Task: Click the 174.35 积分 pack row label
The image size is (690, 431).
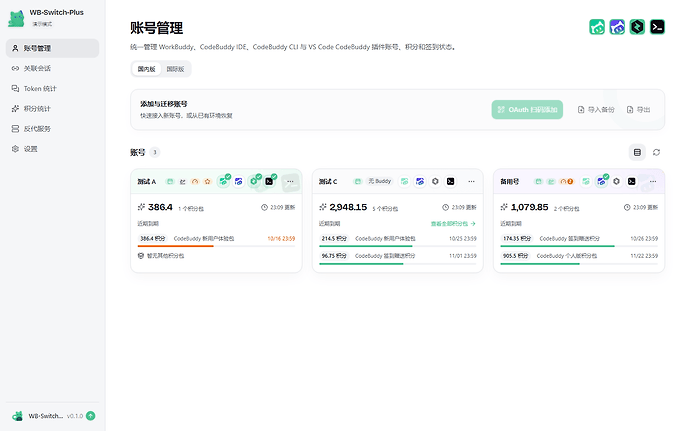Action: click(x=516, y=239)
